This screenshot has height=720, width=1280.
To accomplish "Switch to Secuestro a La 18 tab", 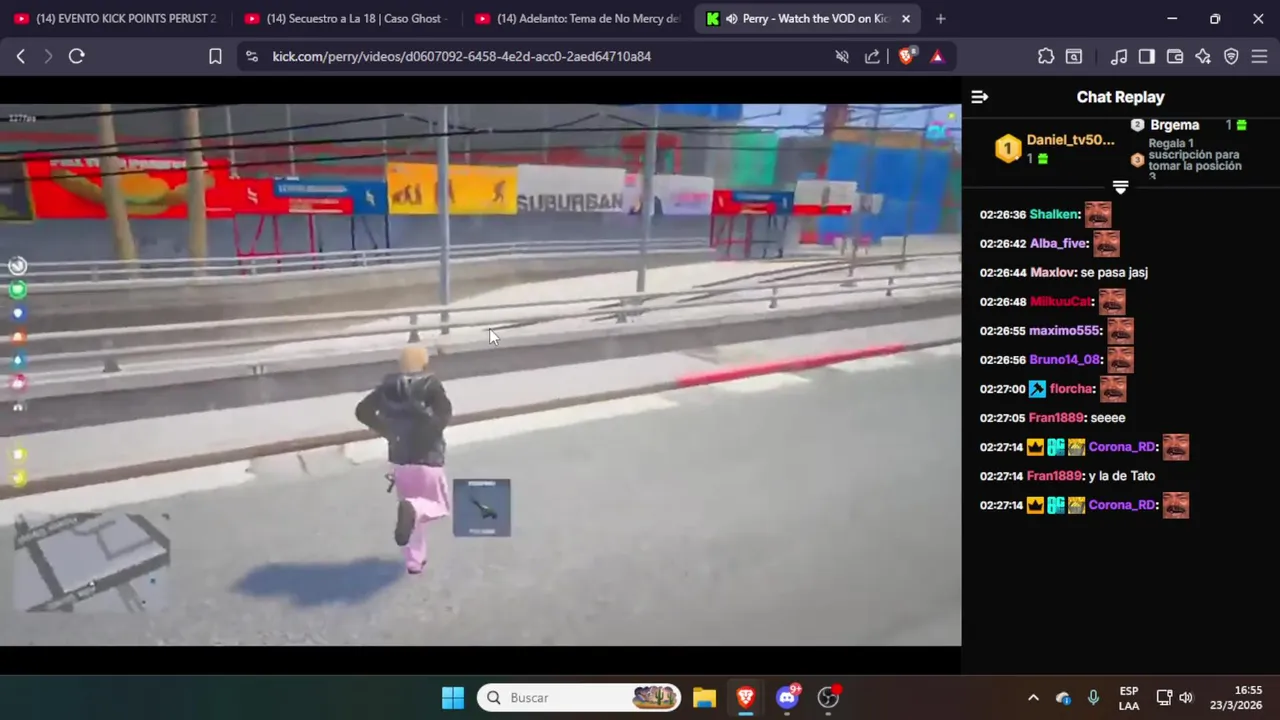I will coord(345,18).
